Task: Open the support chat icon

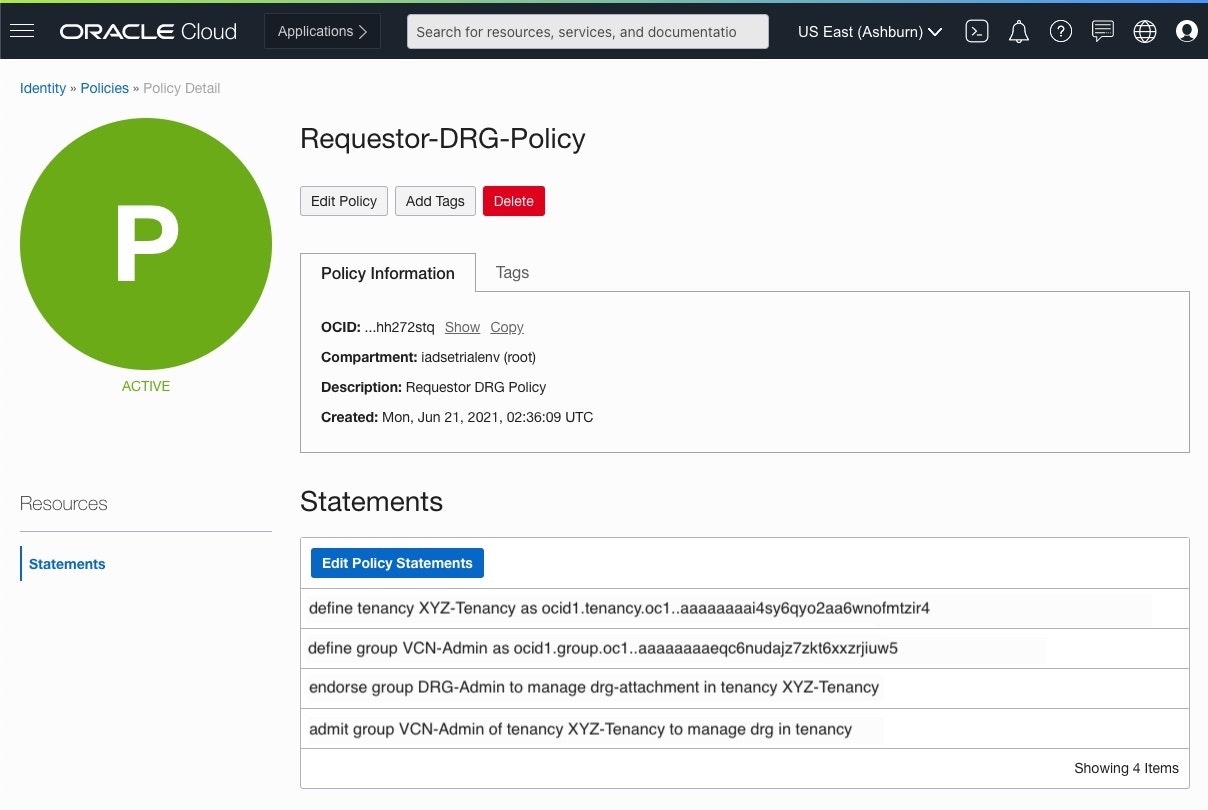Action: (1103, 32)
